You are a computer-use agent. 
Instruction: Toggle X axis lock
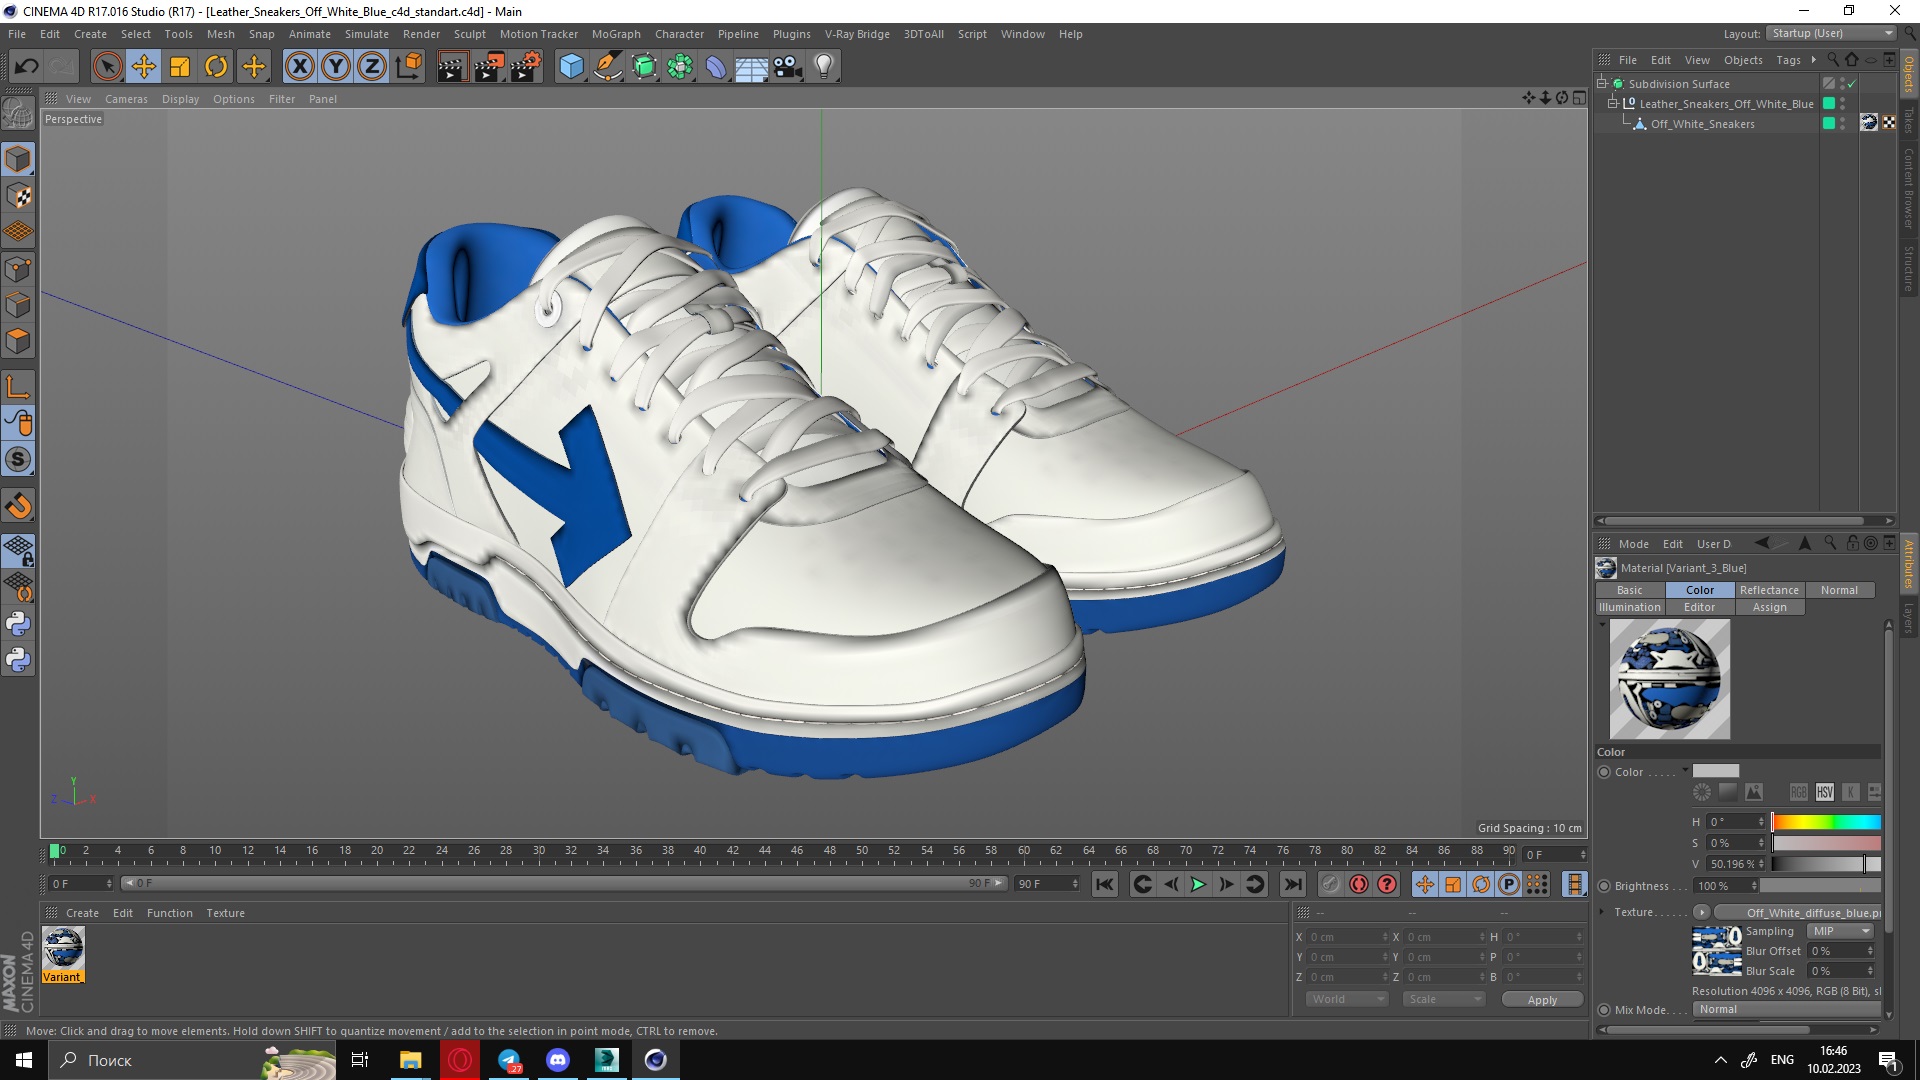point(299,67)
